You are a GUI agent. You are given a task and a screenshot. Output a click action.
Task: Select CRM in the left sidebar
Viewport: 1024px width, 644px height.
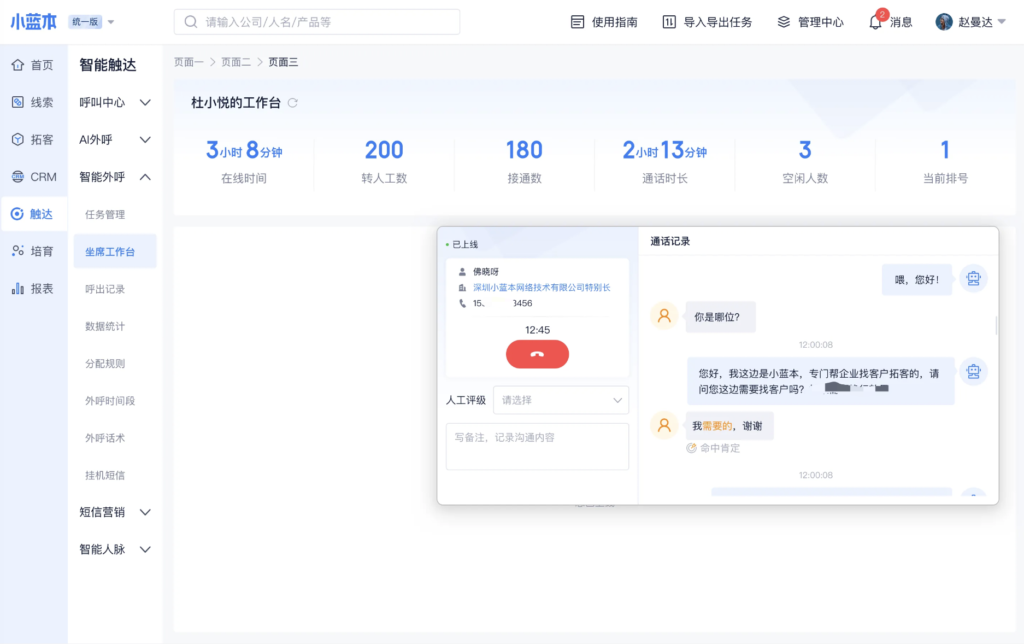click(x=33, y=177)
